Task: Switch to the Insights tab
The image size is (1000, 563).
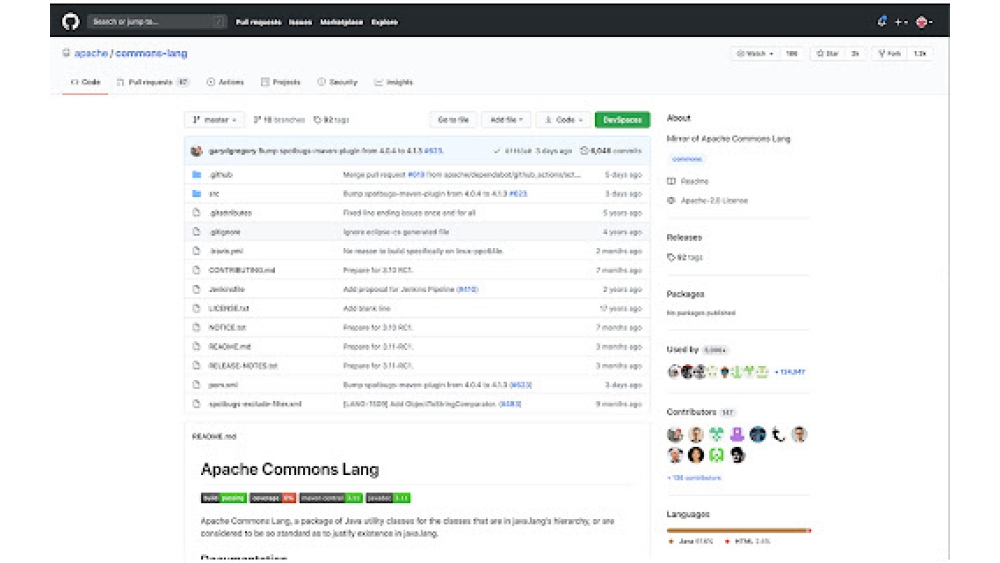Action: [393, 82]
